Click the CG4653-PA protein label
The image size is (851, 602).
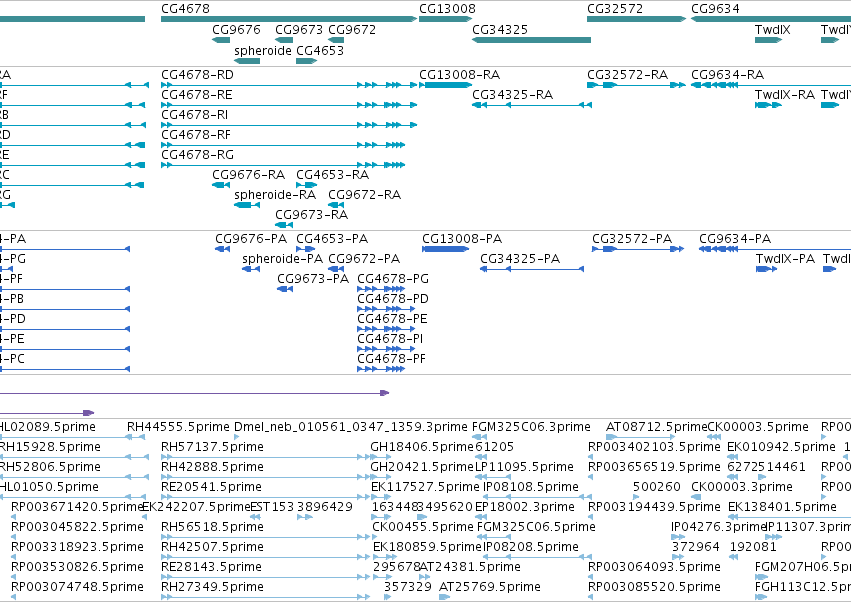coord(332,239)
